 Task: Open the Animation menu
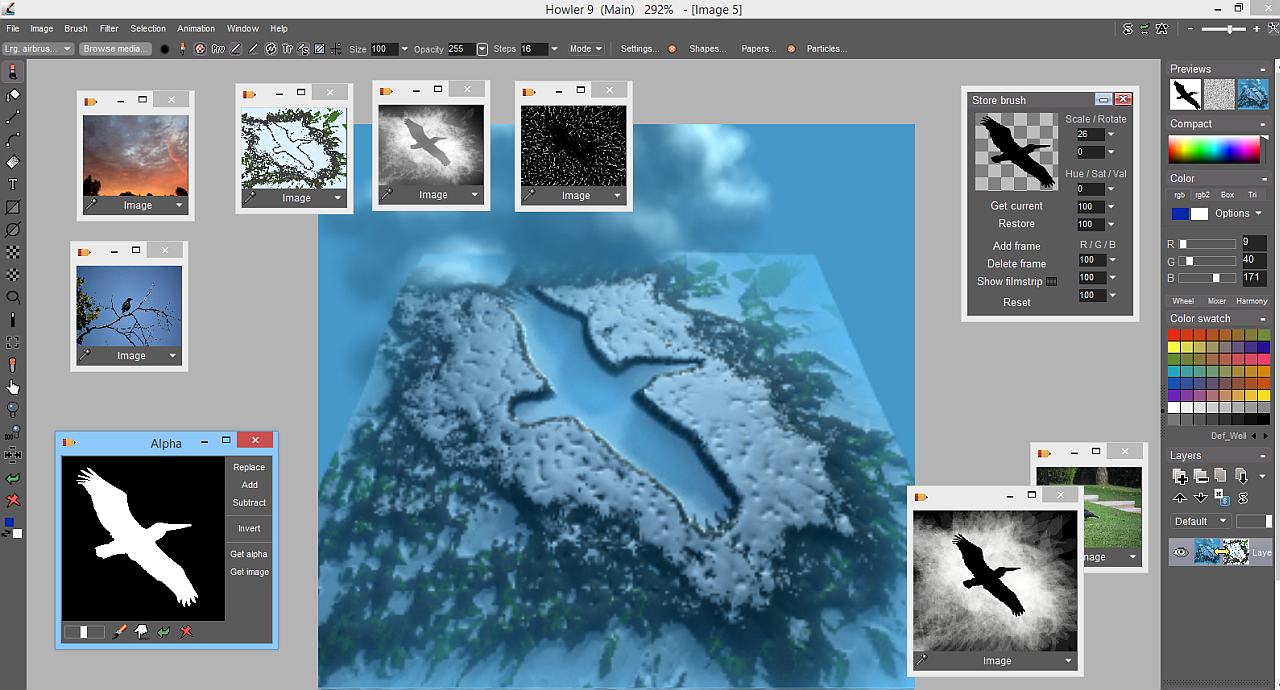click(196, 28)
